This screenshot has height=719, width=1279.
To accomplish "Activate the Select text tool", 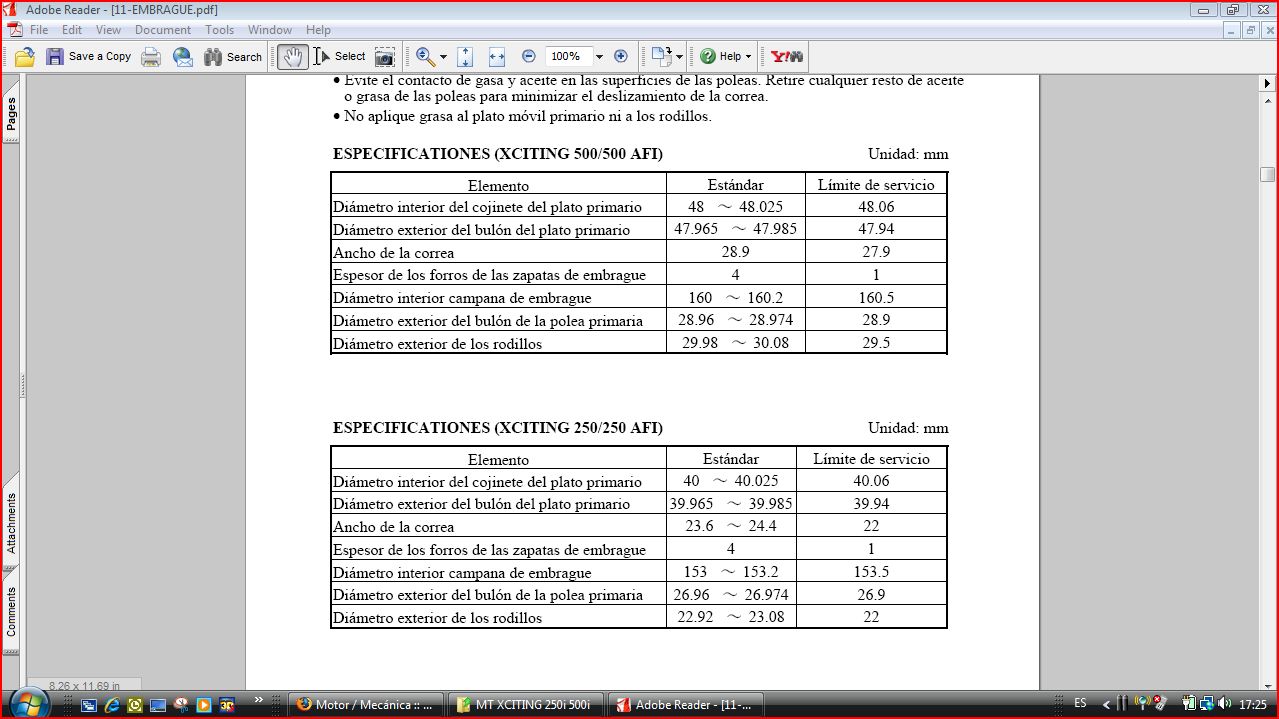I will pos(340,57).
